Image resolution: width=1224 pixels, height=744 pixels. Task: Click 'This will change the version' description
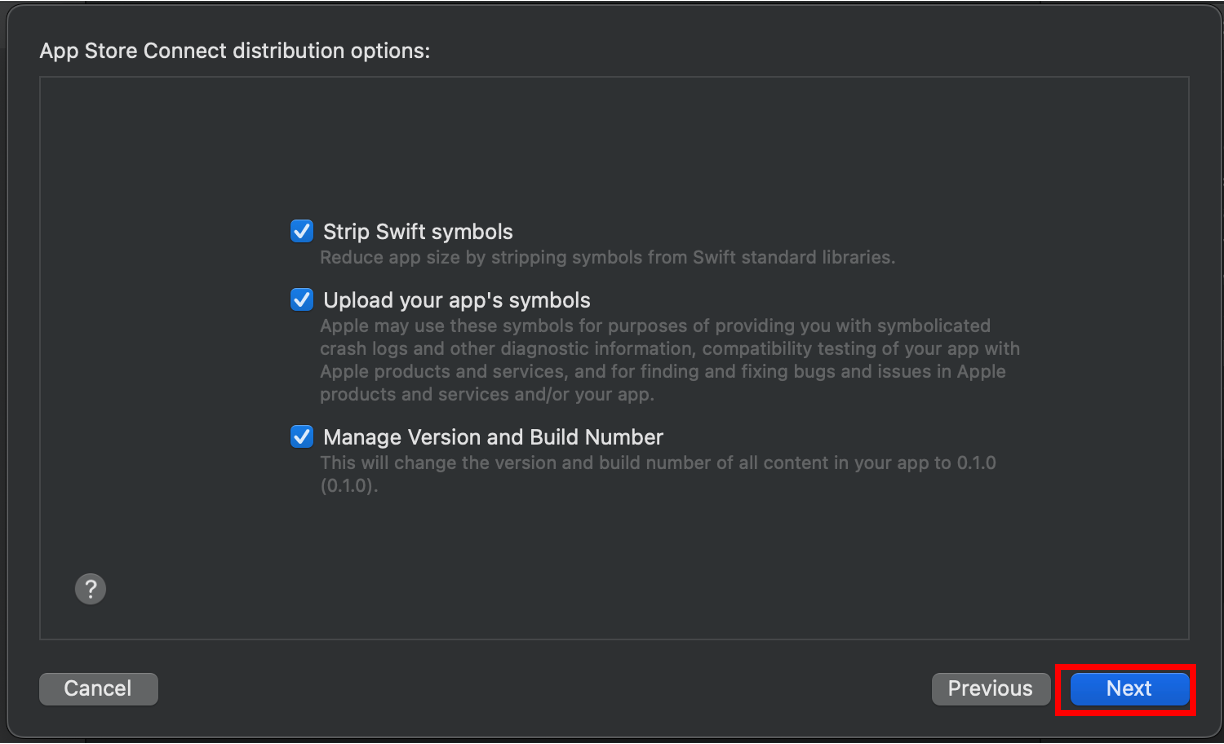pyautogui.click(x=658, y=475)
